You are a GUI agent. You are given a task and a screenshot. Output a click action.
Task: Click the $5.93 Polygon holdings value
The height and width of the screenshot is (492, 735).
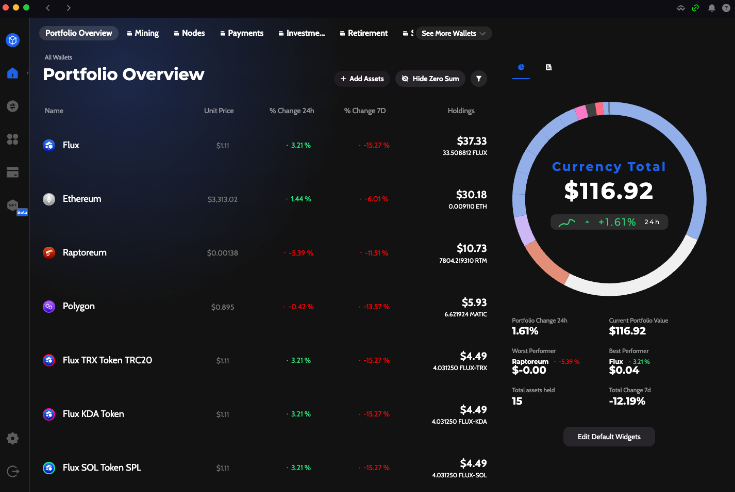tap(474, 302)
